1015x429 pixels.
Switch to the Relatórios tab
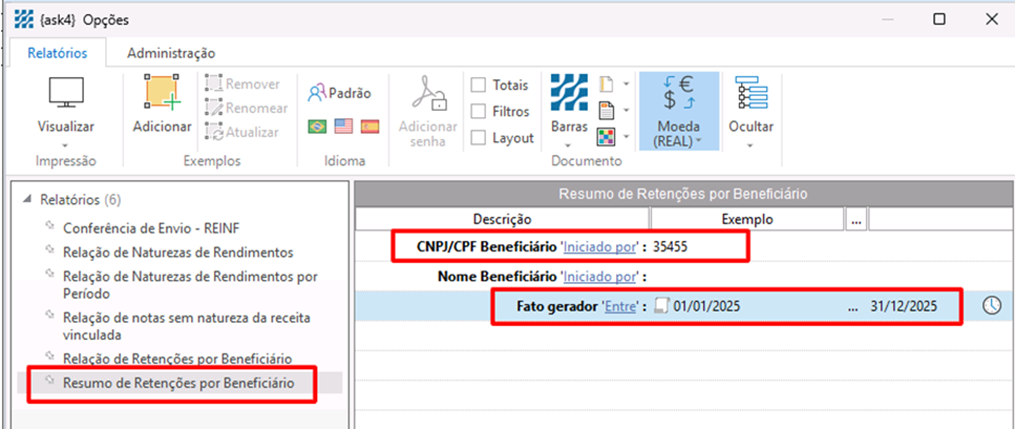pos(57,53)
